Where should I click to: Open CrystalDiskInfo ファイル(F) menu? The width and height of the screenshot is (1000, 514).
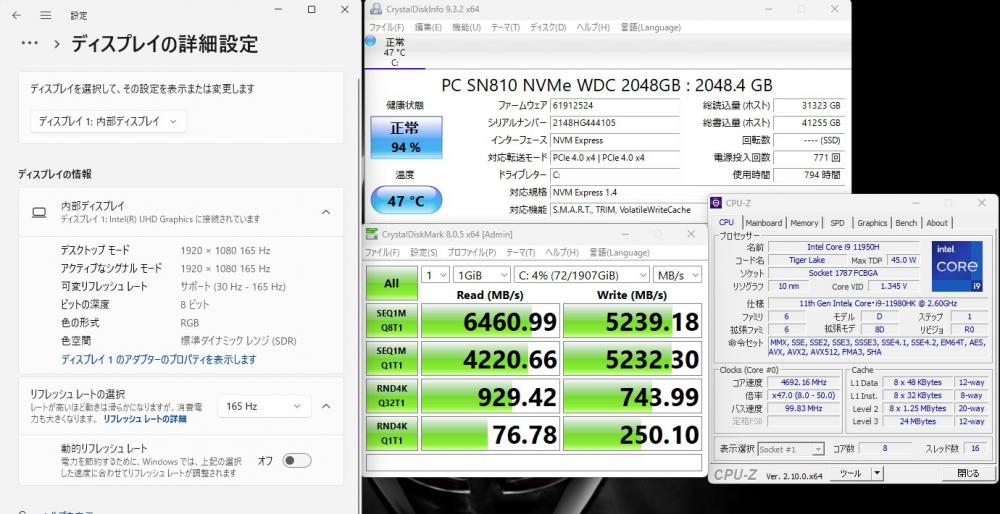coord(386,27)
